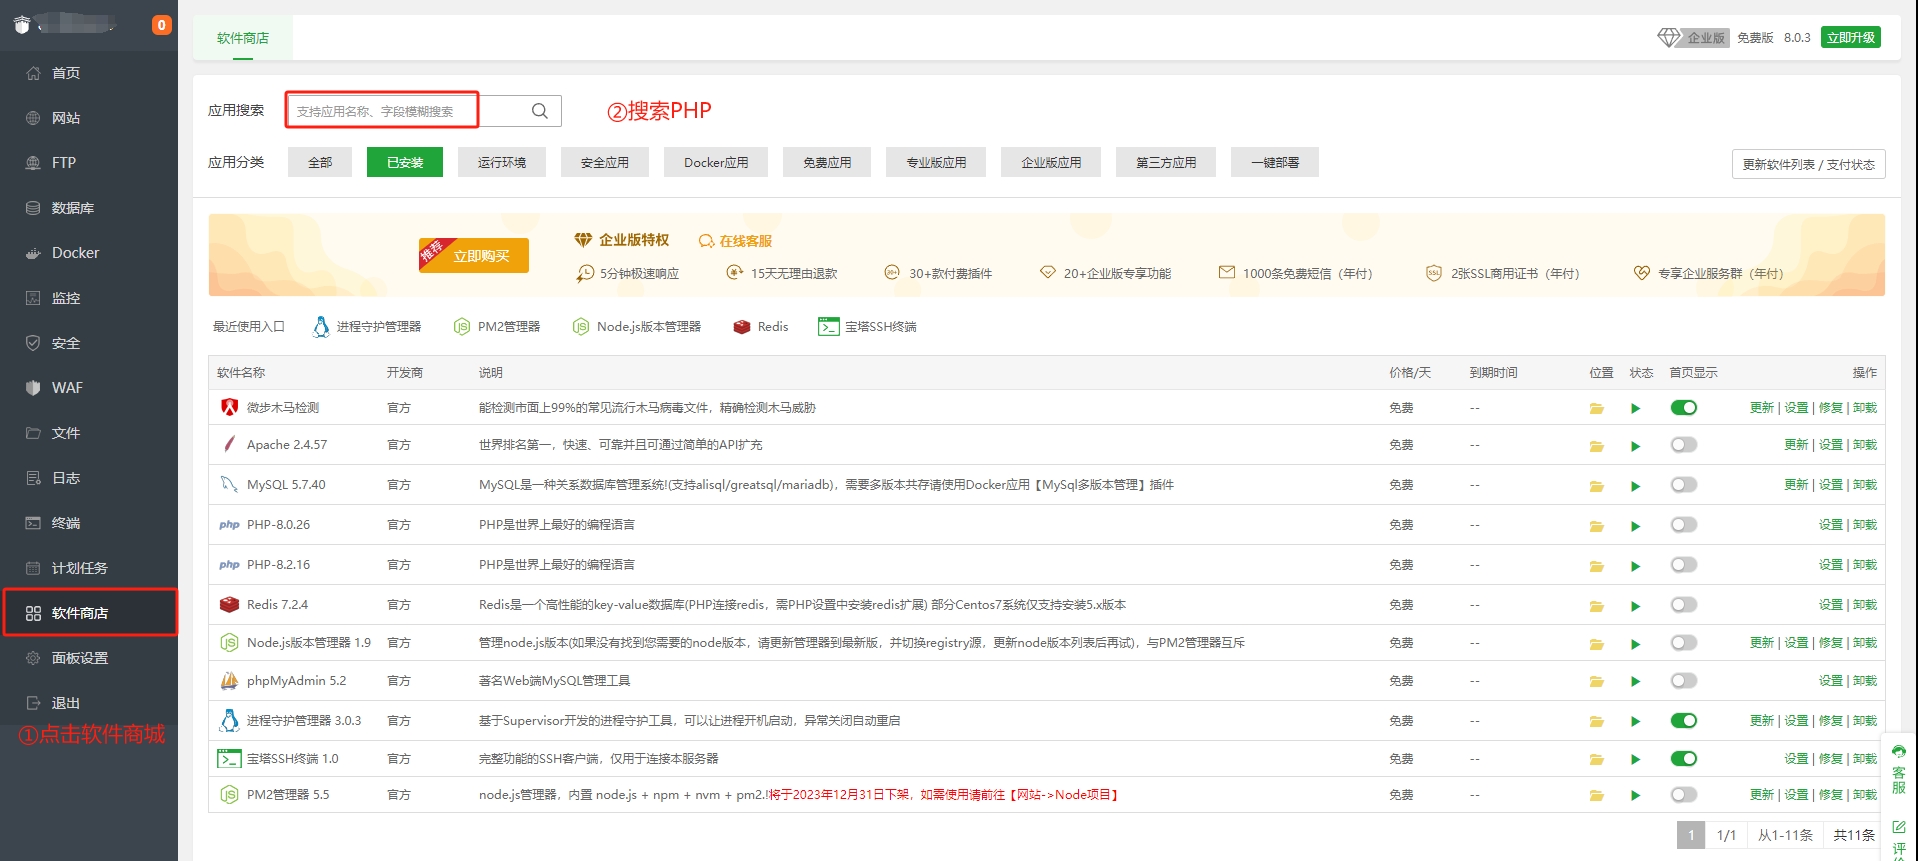
Task: Toggle homepage display for PM2管理器 5.5
Action: [1684, 794]
